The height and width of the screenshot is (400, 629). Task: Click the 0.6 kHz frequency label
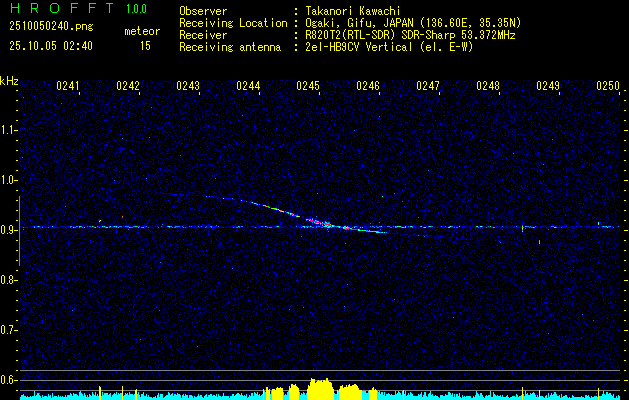point(8,380)
